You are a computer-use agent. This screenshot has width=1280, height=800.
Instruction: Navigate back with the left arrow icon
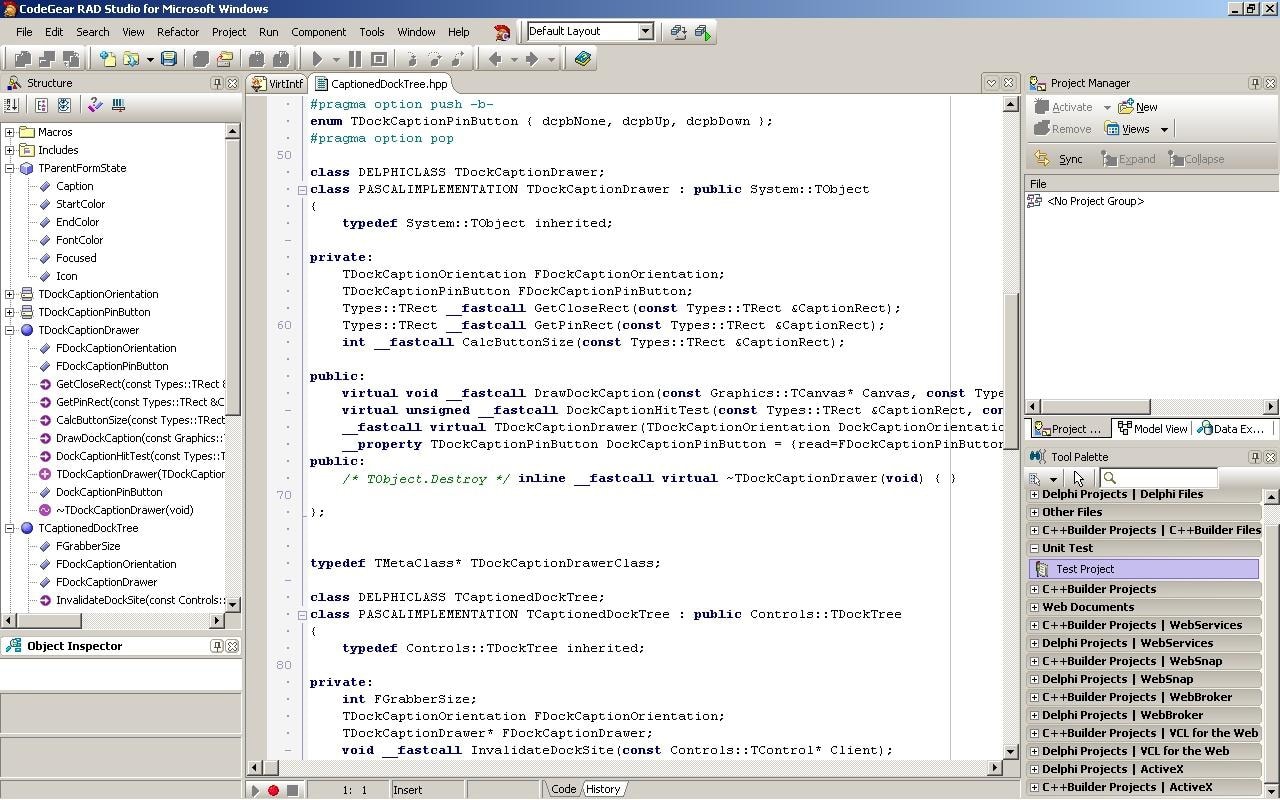click(495, 59)
